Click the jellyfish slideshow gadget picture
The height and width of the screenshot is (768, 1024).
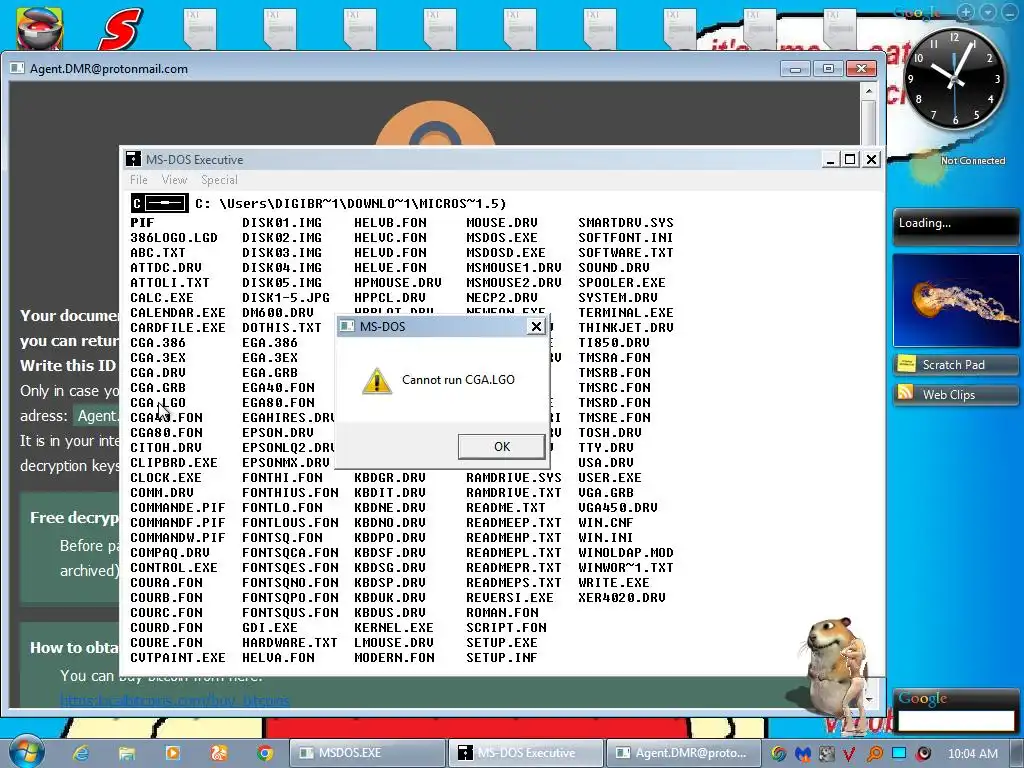(x=955, y=300)
